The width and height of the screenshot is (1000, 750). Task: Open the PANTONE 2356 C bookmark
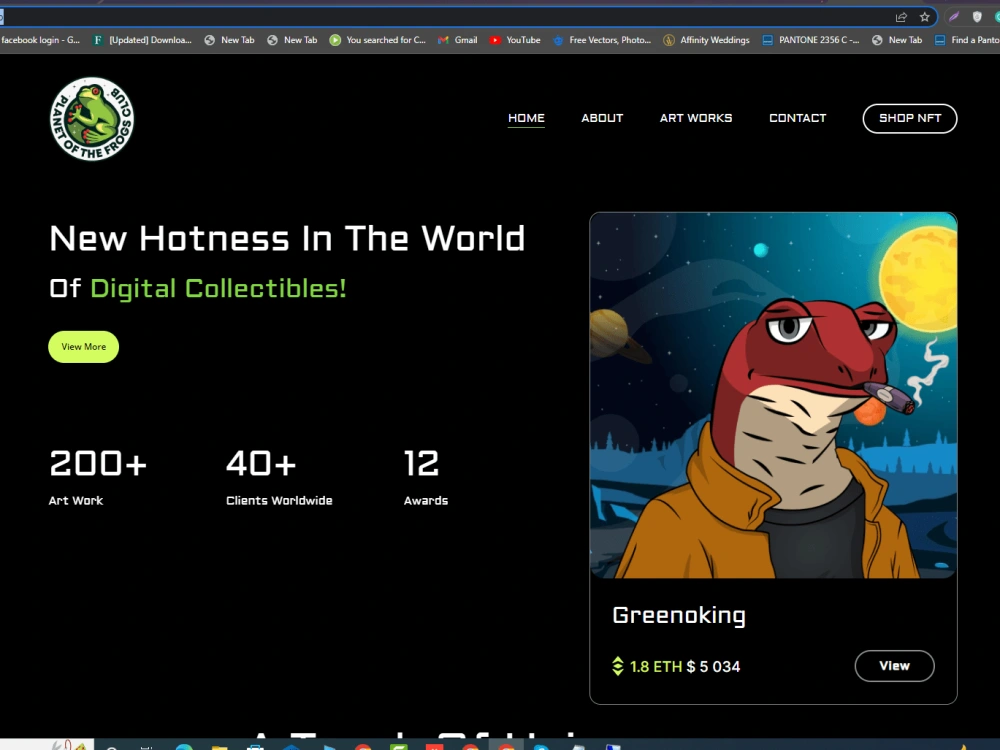click(x=811, y=40)
